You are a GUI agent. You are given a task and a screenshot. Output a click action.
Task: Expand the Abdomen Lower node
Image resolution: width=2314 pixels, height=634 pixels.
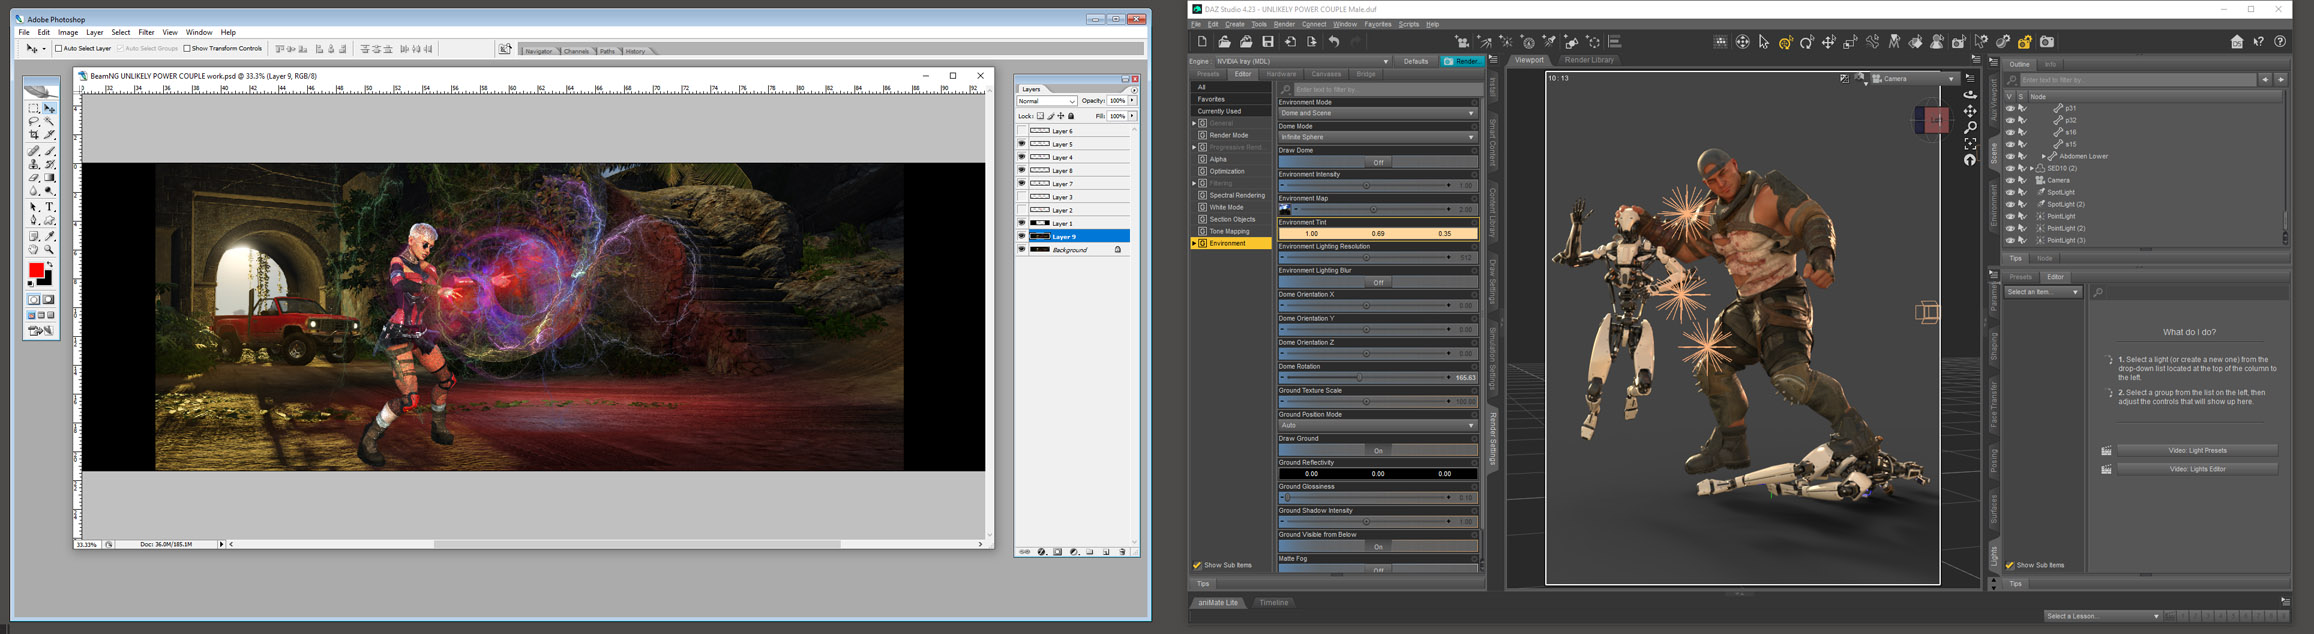coord(2043,156)
